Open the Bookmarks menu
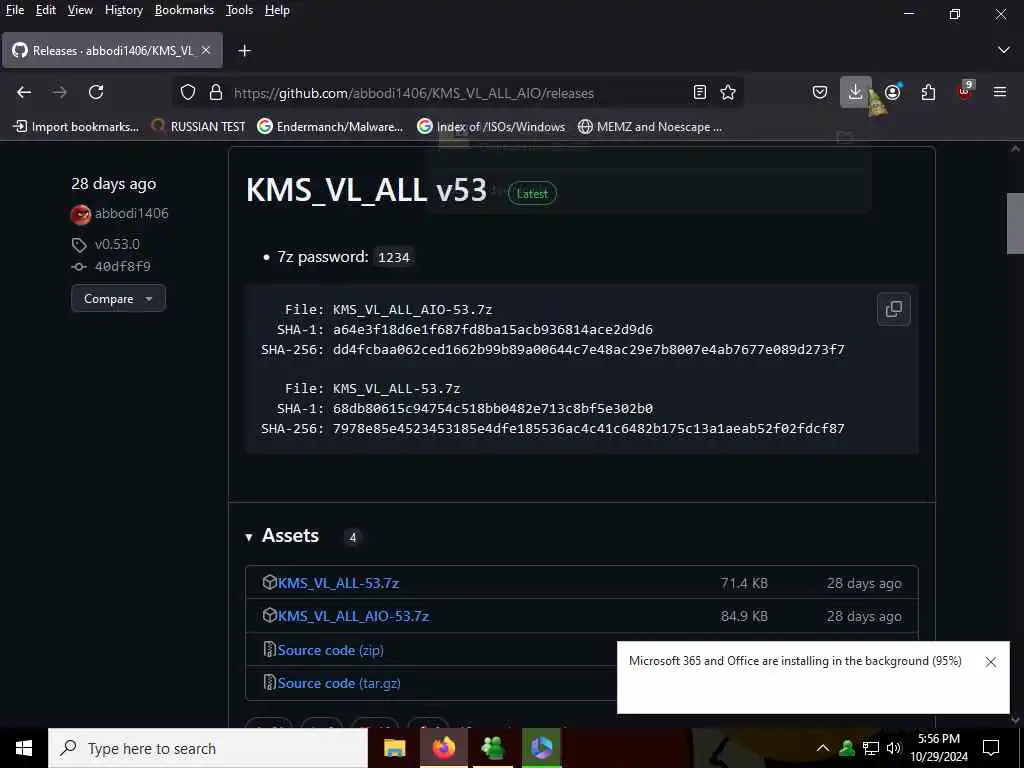1024x768 pixels. coord(184,10)
